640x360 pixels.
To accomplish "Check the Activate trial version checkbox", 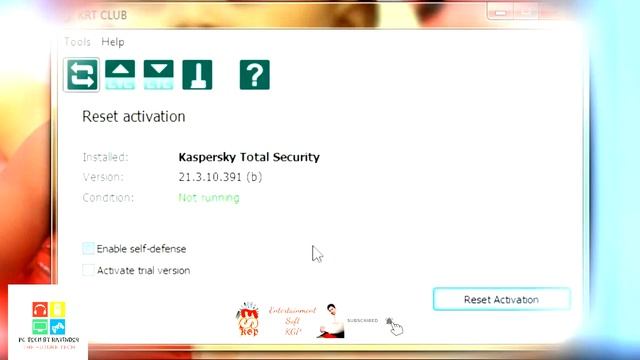I will (88, 270).
